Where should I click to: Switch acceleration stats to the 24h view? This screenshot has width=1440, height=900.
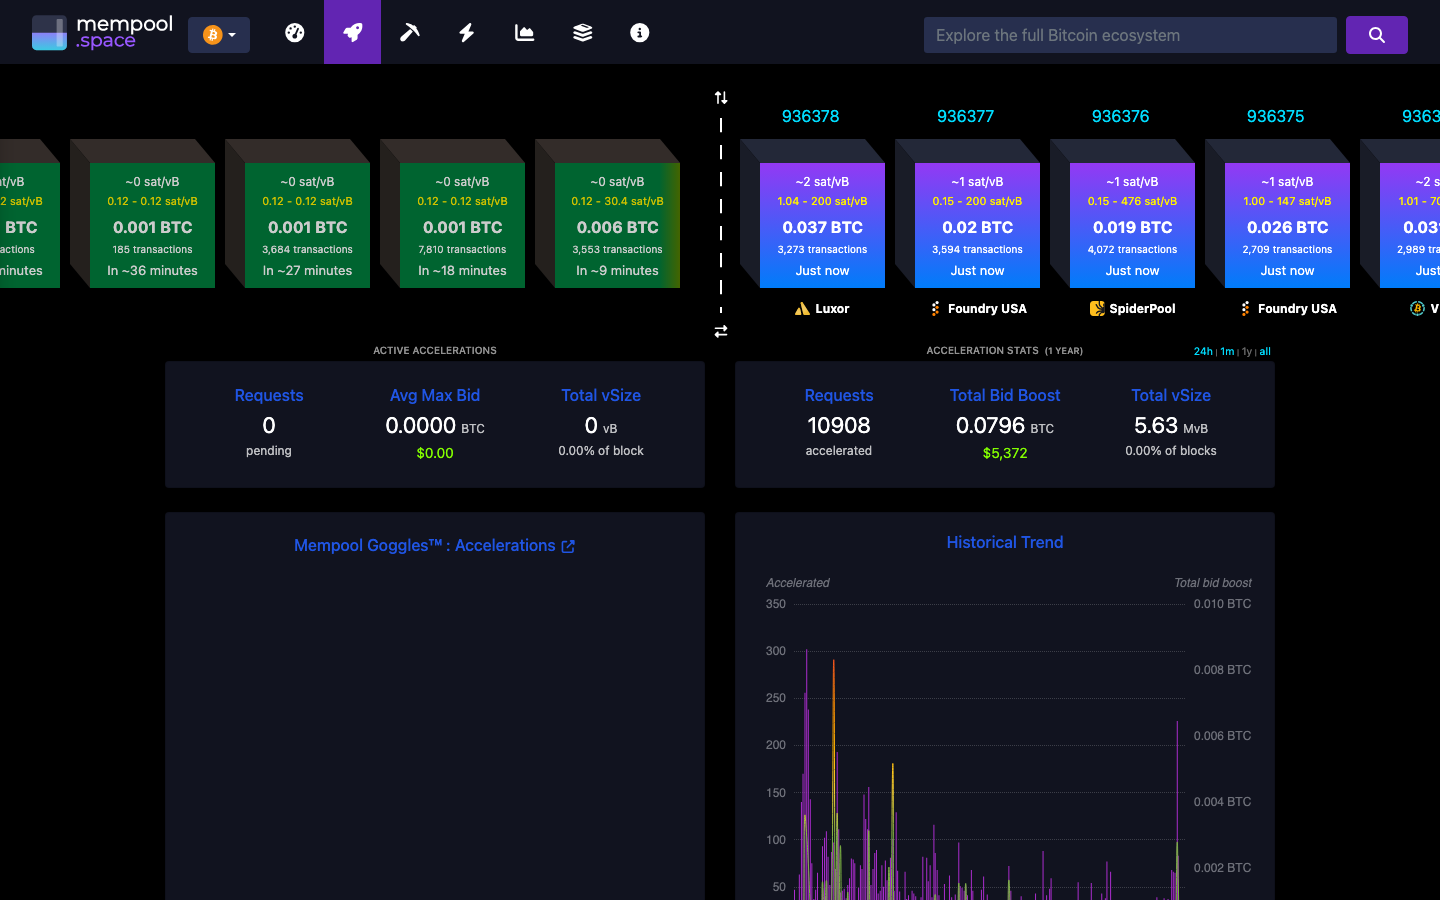(x=1203, y=351)
